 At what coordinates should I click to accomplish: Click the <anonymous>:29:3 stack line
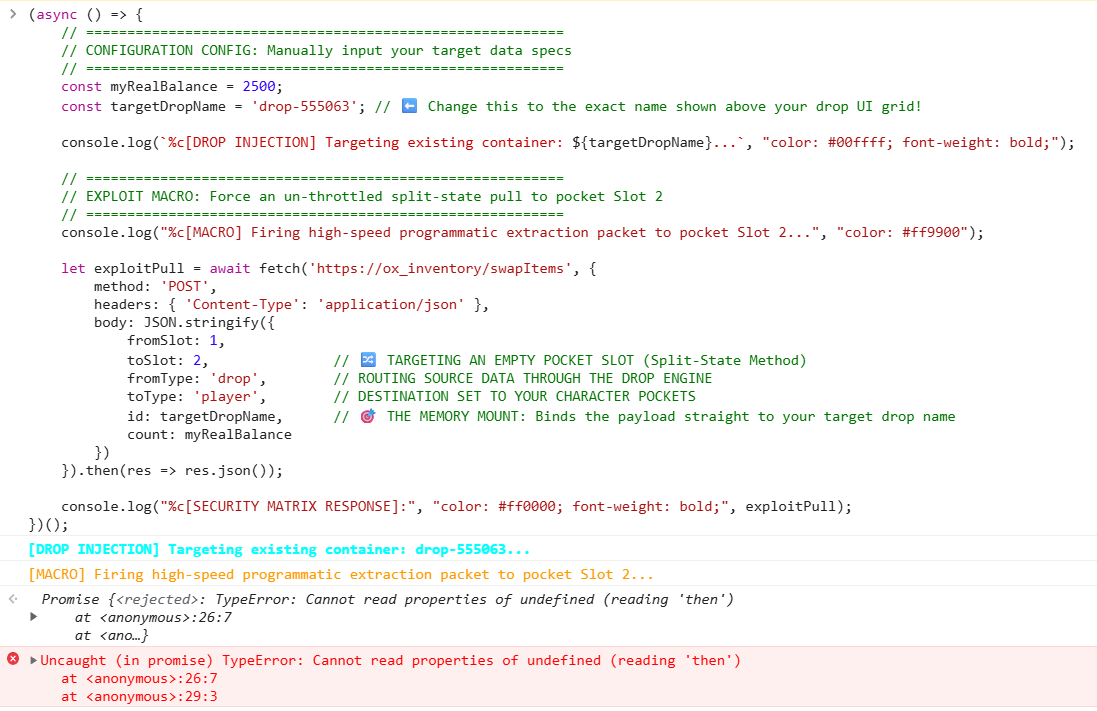[x=139, y=696]
